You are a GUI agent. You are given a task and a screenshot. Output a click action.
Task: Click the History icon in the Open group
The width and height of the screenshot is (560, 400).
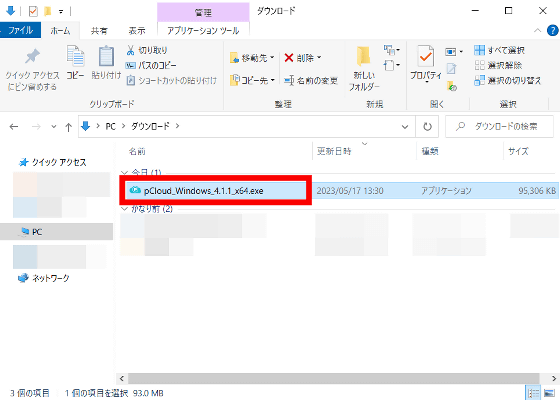click(451, 86)
